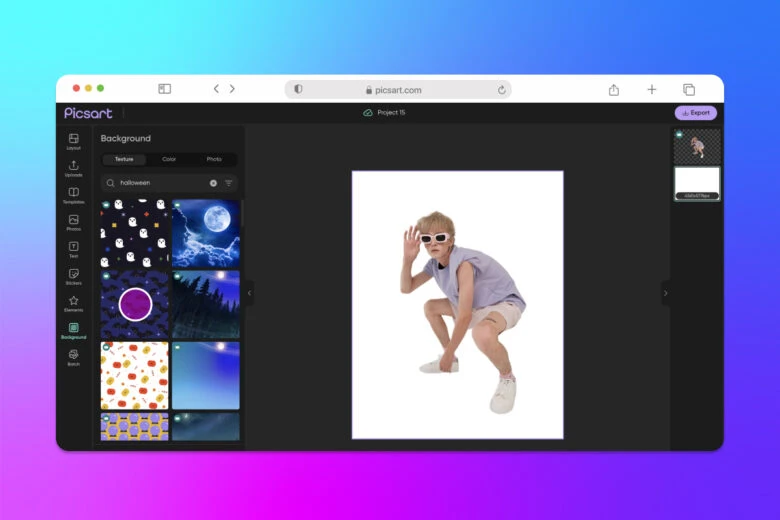Screen dimensions: 780x520
Task: Collapse the right layers panel chevron
Action: pyautogui.click(x=665, y=293)
